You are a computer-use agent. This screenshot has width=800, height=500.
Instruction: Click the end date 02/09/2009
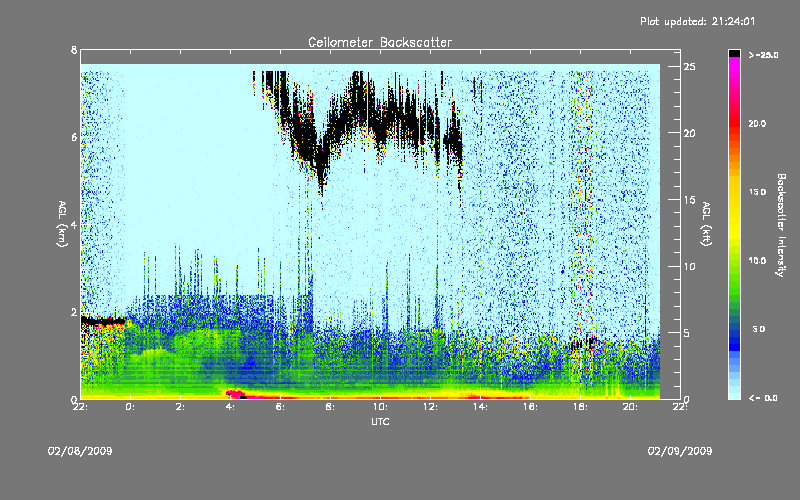coord(680,451)
